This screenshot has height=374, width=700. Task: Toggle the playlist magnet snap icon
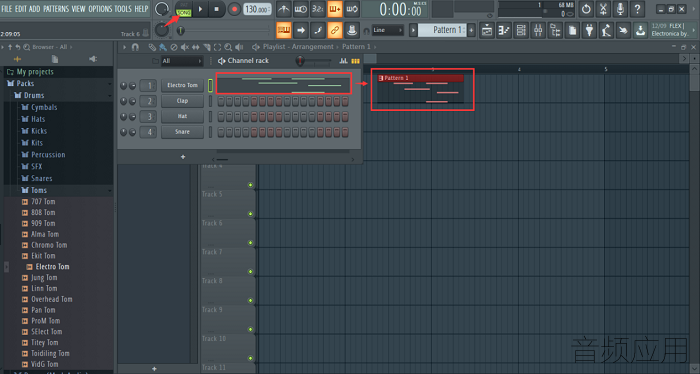click(x=135, y=47)
